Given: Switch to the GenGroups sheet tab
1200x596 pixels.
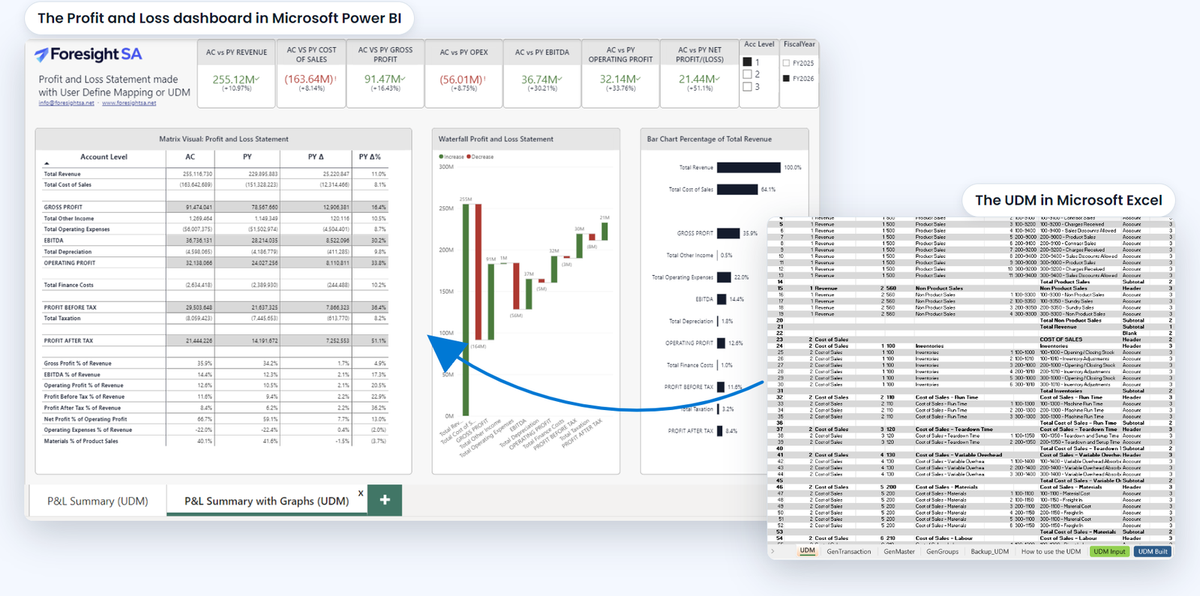Looking at the screenshot, I should click(943, 551).
